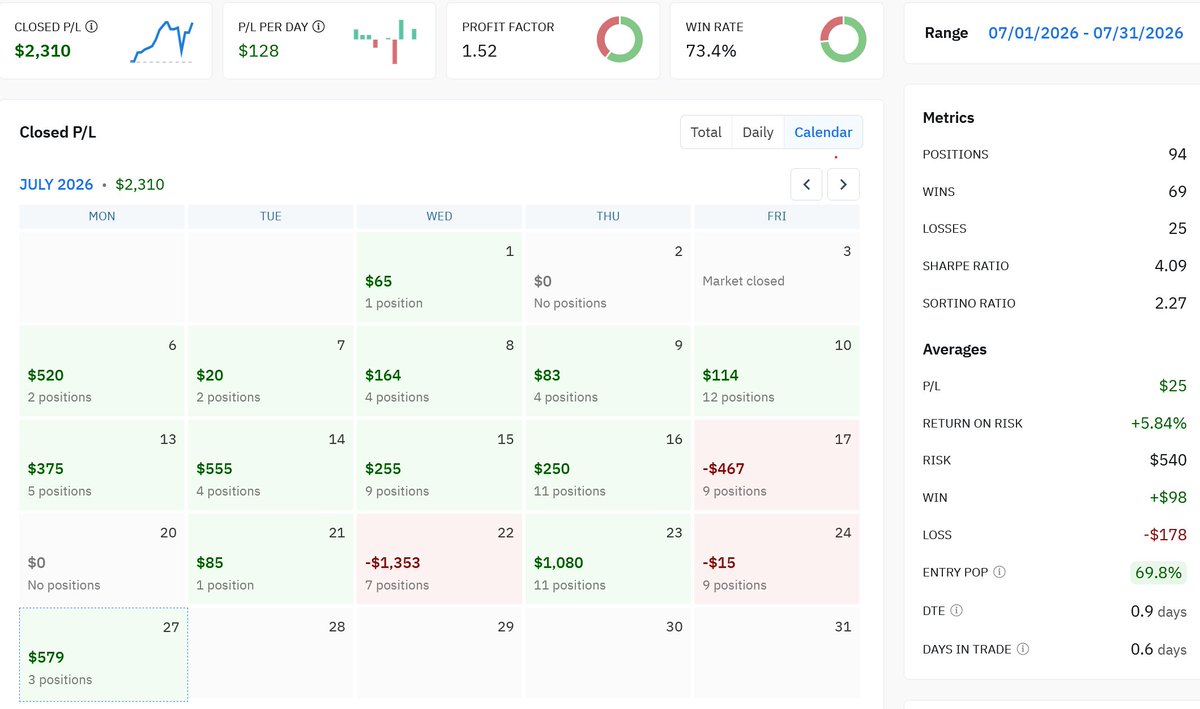
Task: Select July 7 day with $20 profit
Action: coord(271,371)
